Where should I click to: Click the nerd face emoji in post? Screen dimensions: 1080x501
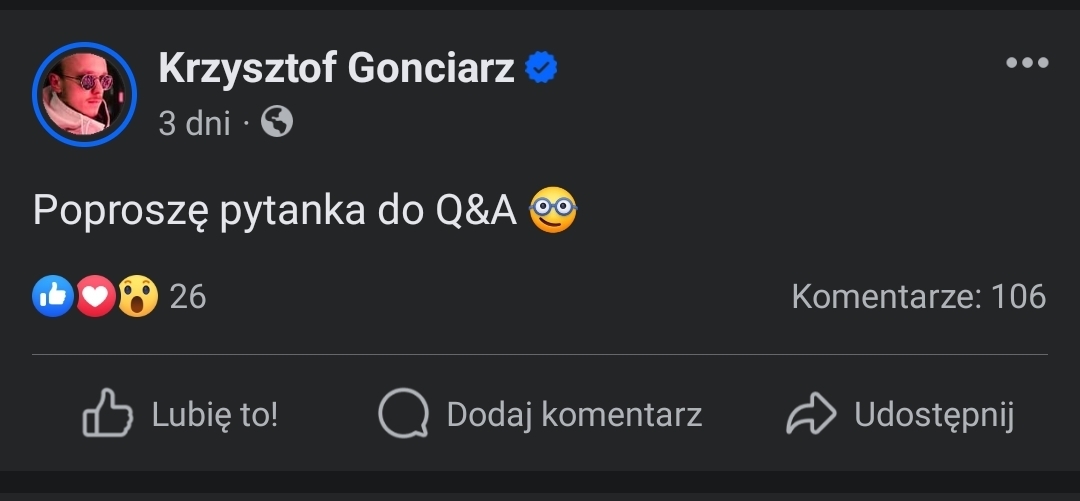pos(553,210)
